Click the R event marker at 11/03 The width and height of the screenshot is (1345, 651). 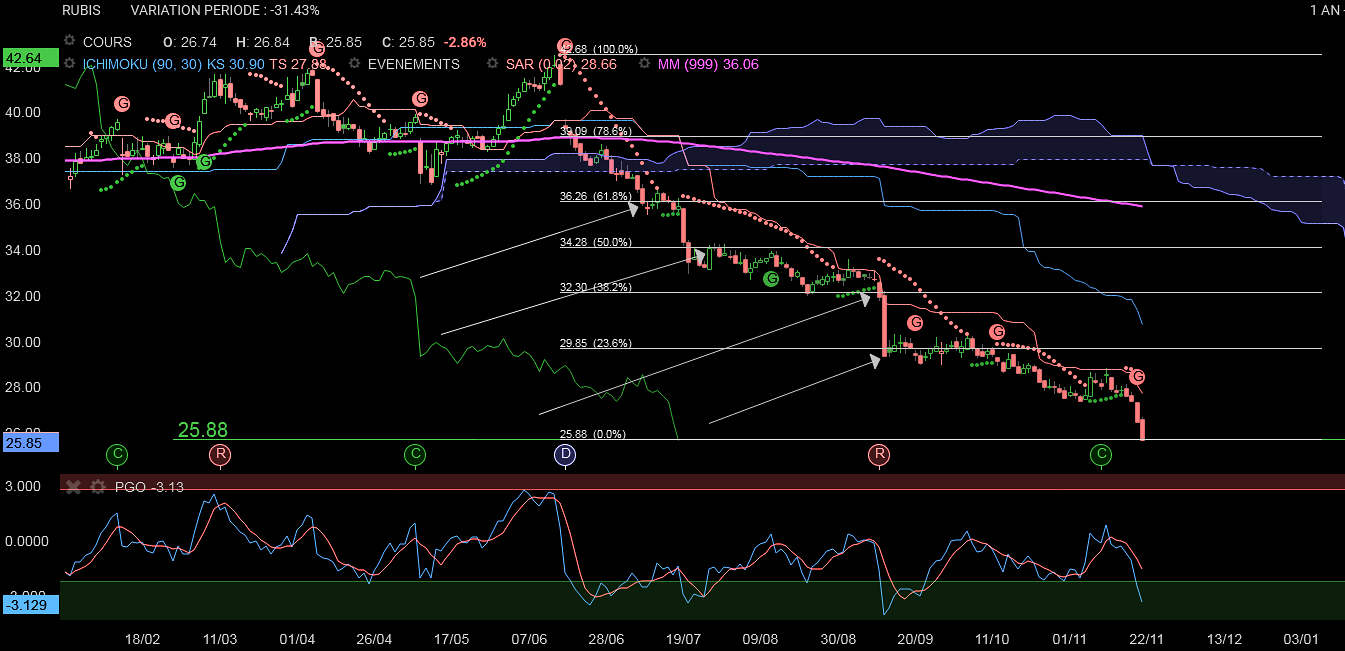click(220, 455)
